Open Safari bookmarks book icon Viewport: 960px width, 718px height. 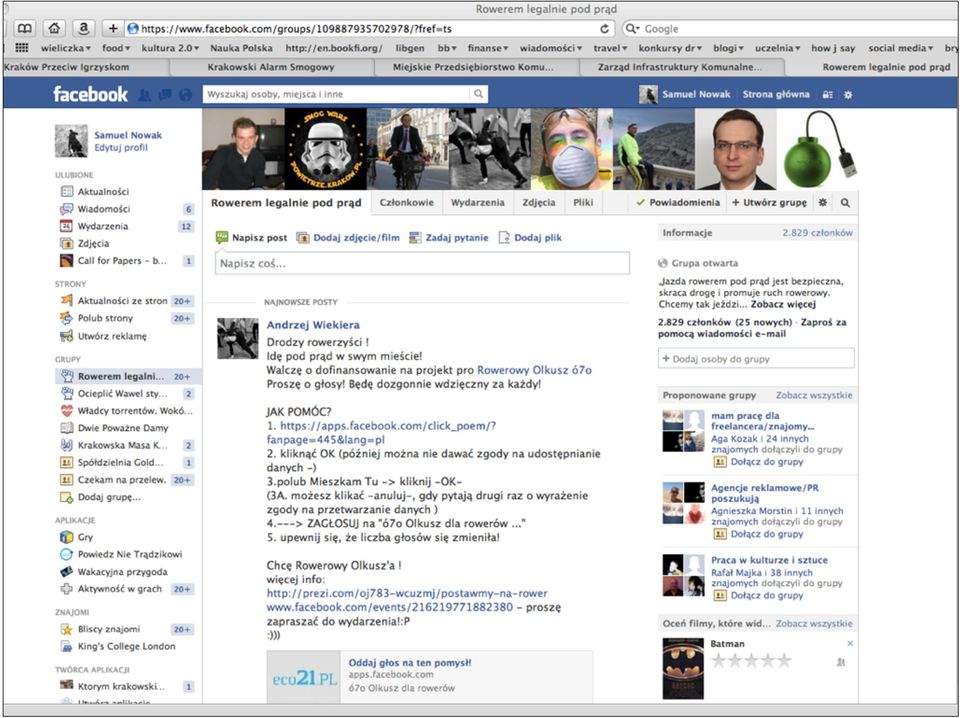point(24,28)
